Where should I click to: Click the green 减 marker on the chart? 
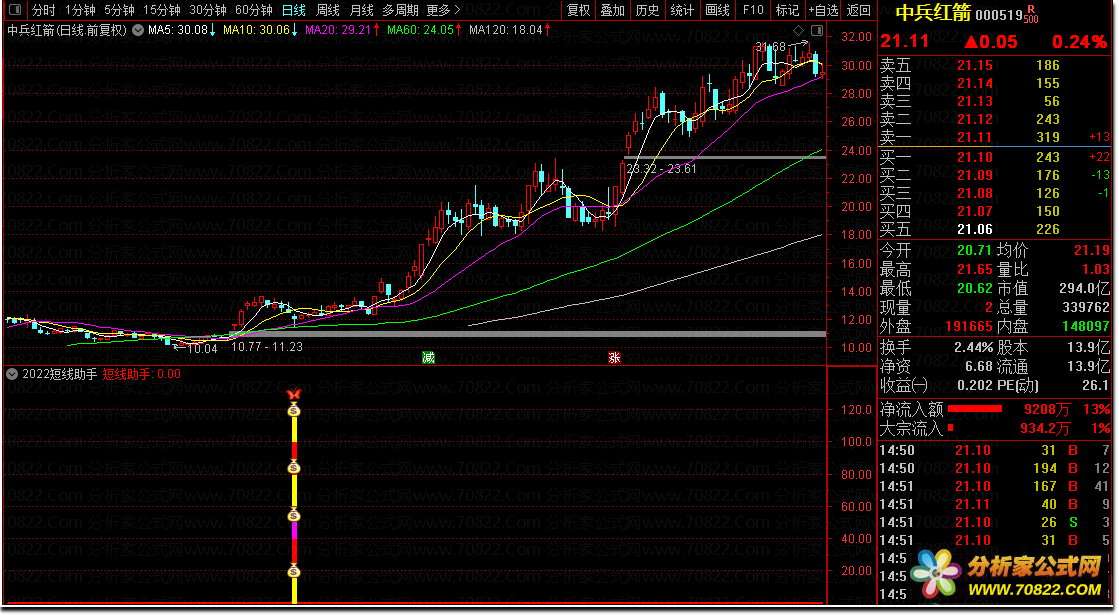click(428, 357)
